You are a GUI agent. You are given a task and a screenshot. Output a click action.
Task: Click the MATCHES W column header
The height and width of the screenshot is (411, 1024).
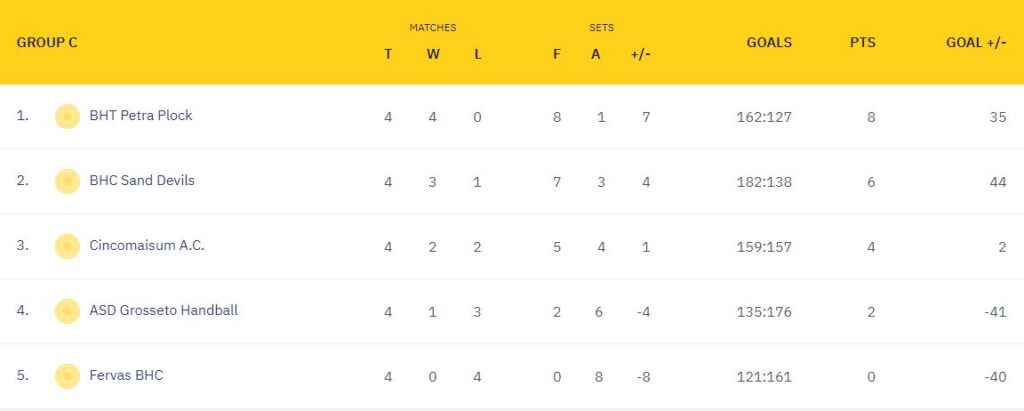(433, 55)
